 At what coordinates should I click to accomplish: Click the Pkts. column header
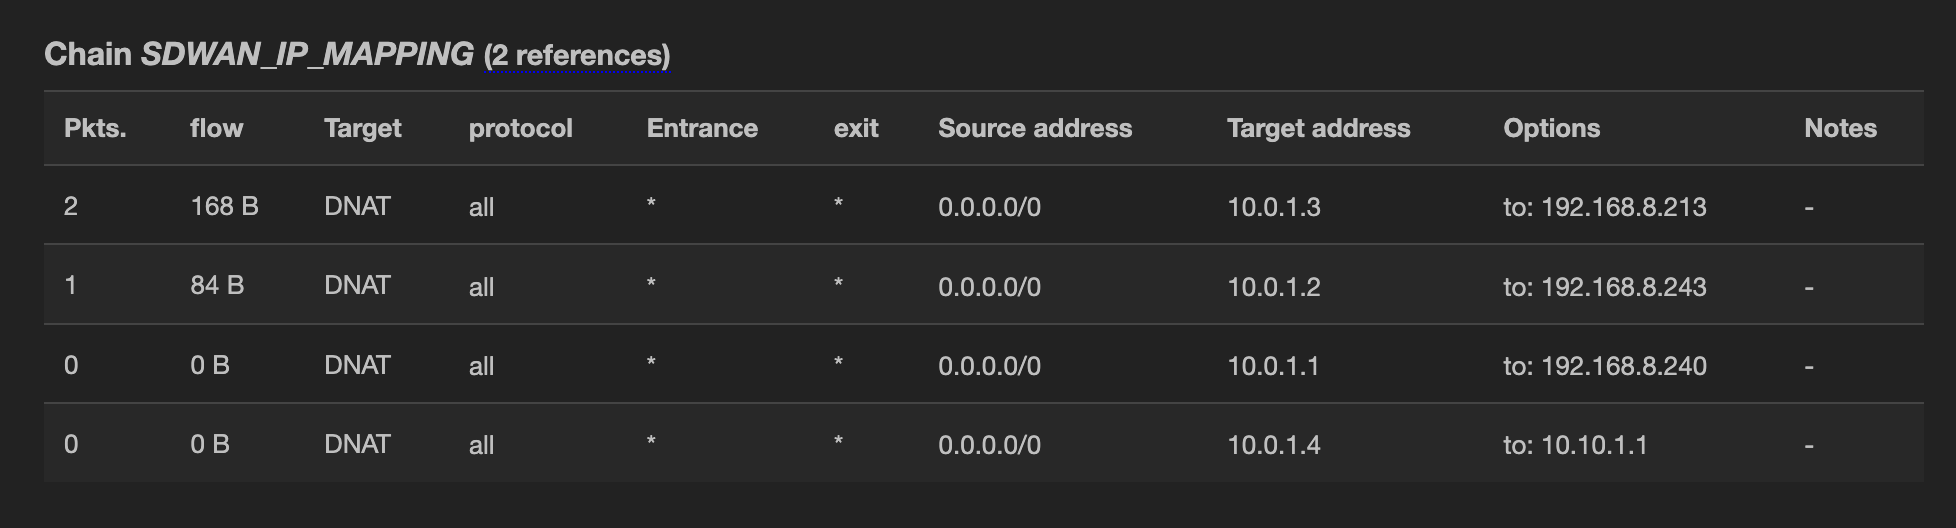(x=95, y=128)
